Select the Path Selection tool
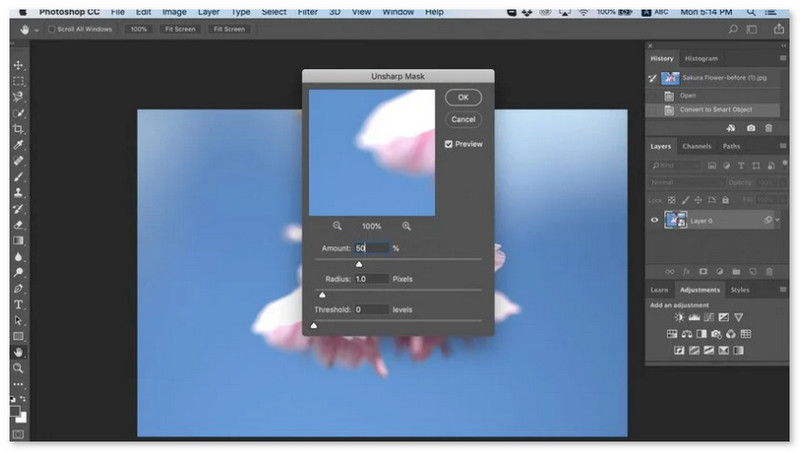 point(18,320)
